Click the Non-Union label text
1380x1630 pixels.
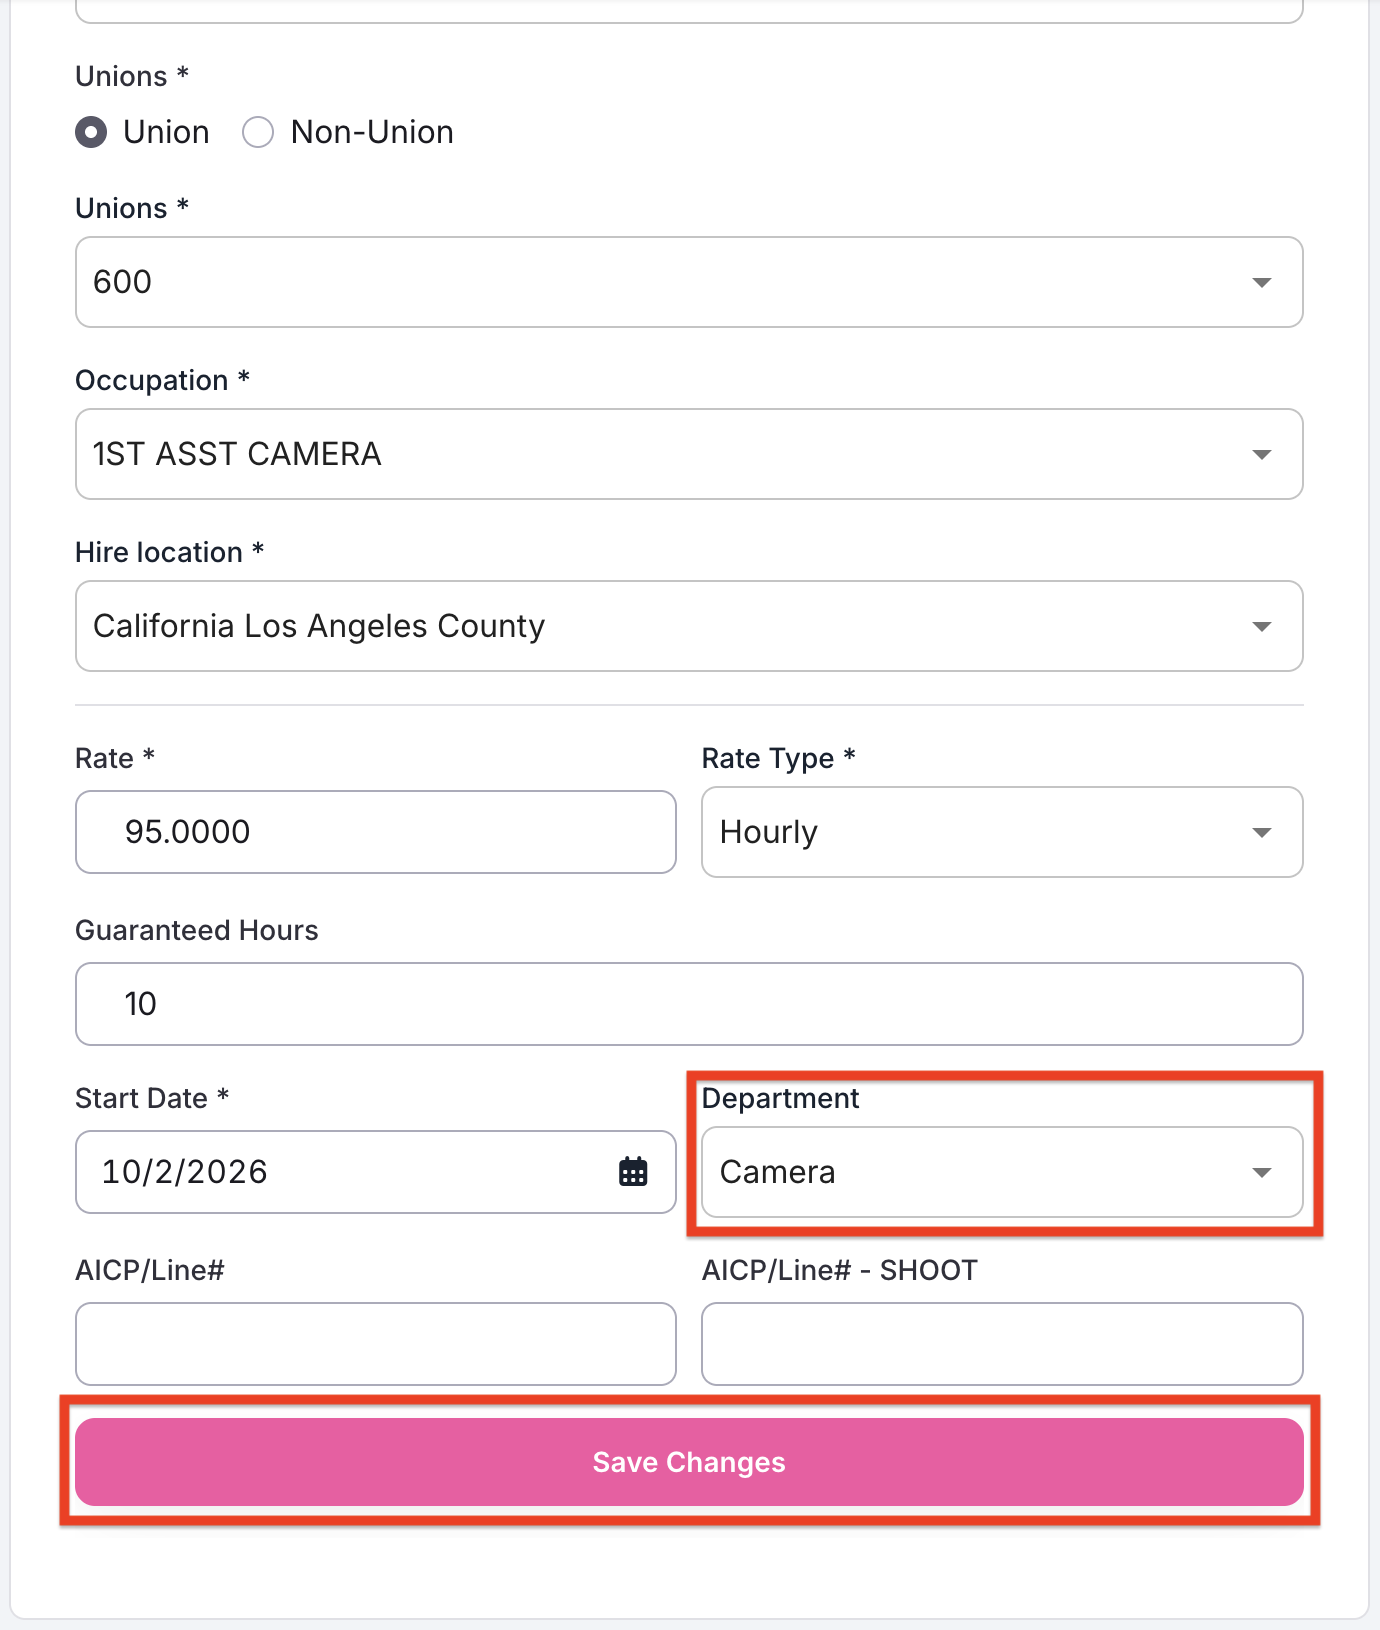[x=372, y=132]
